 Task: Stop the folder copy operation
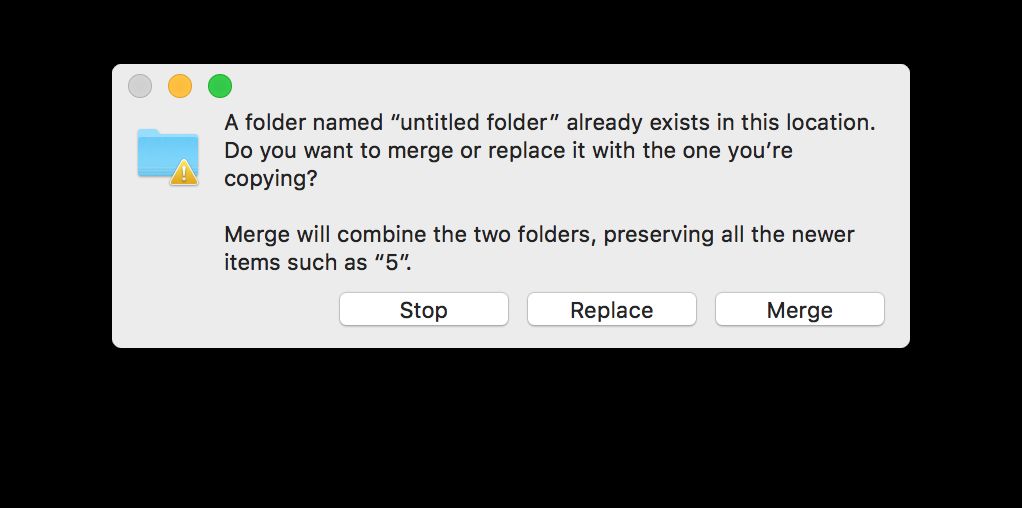coord(423,310)
